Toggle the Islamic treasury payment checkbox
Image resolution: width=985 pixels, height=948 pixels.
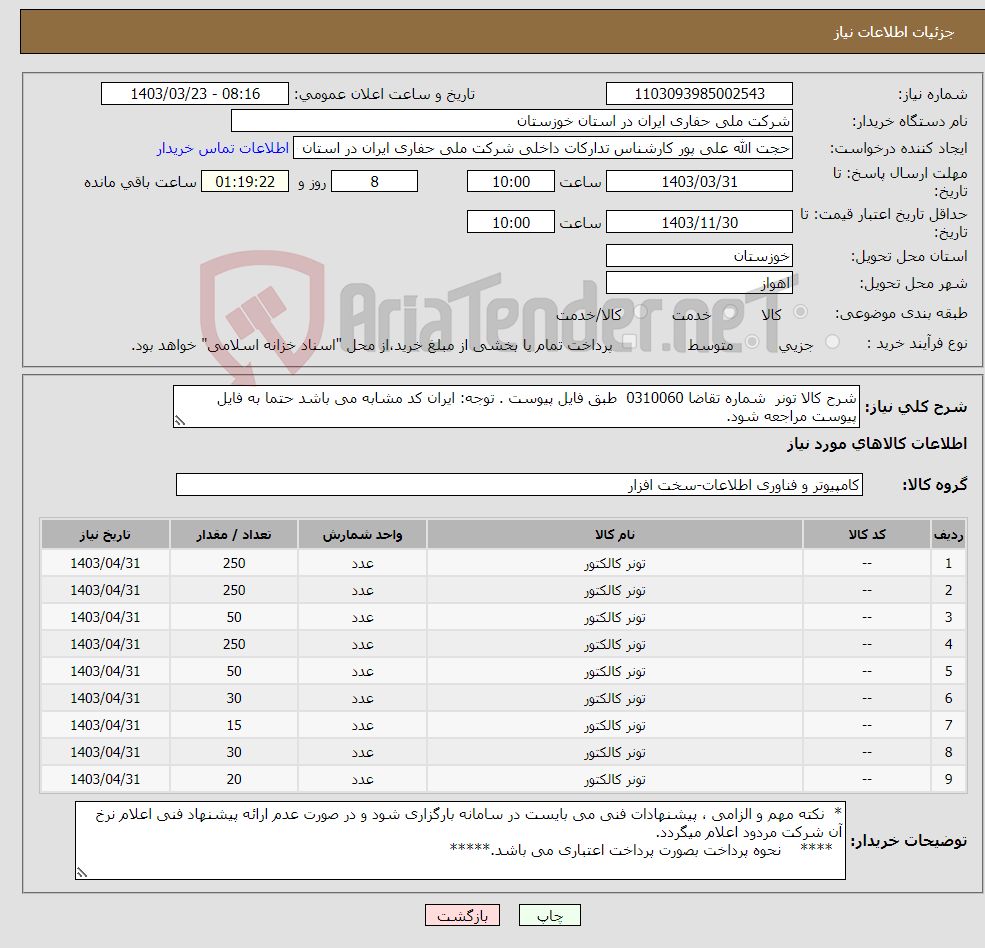tap(629, 342)
